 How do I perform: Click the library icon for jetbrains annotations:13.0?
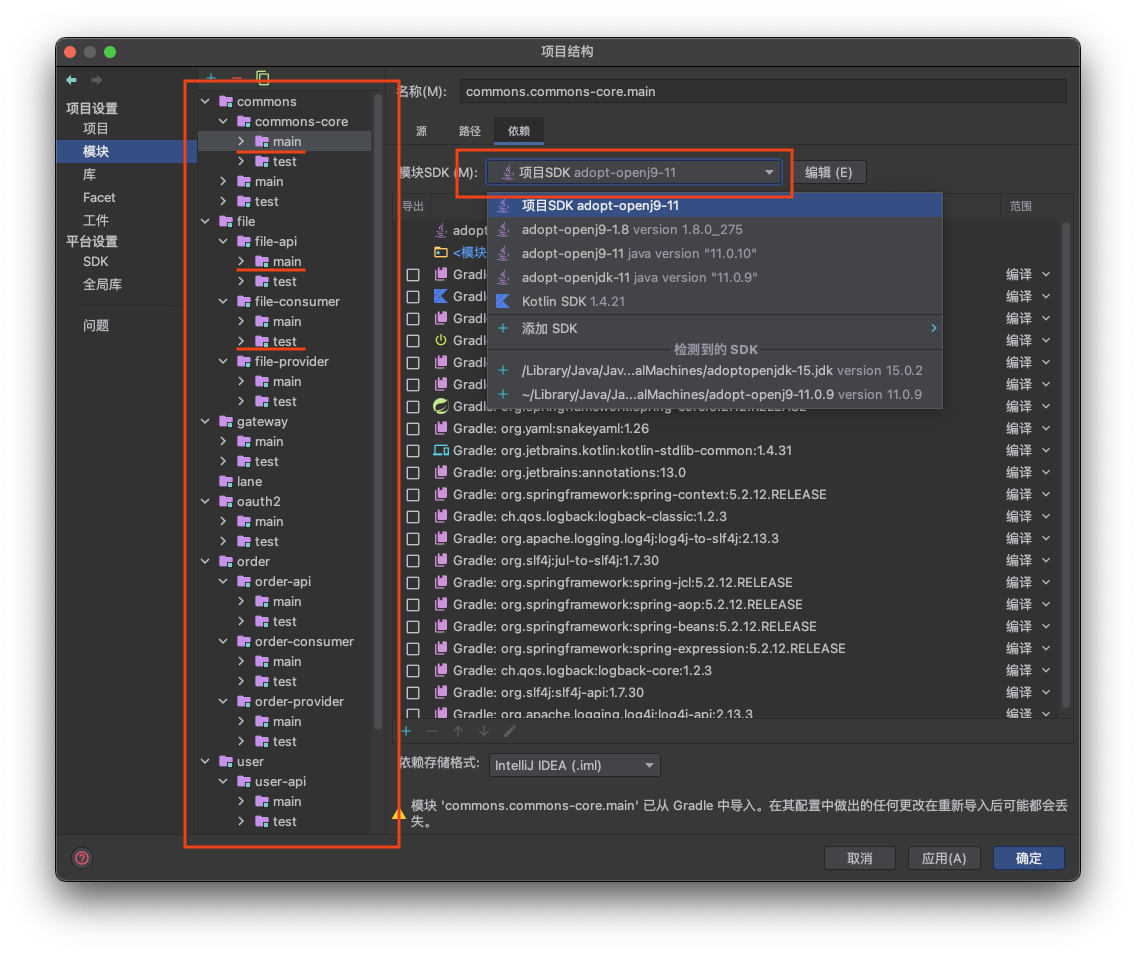(440, 472)
